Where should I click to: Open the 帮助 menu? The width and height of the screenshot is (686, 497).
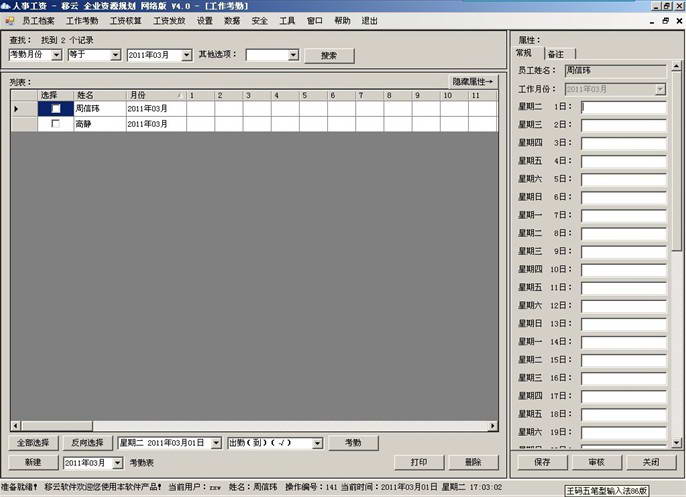(342, 21)
